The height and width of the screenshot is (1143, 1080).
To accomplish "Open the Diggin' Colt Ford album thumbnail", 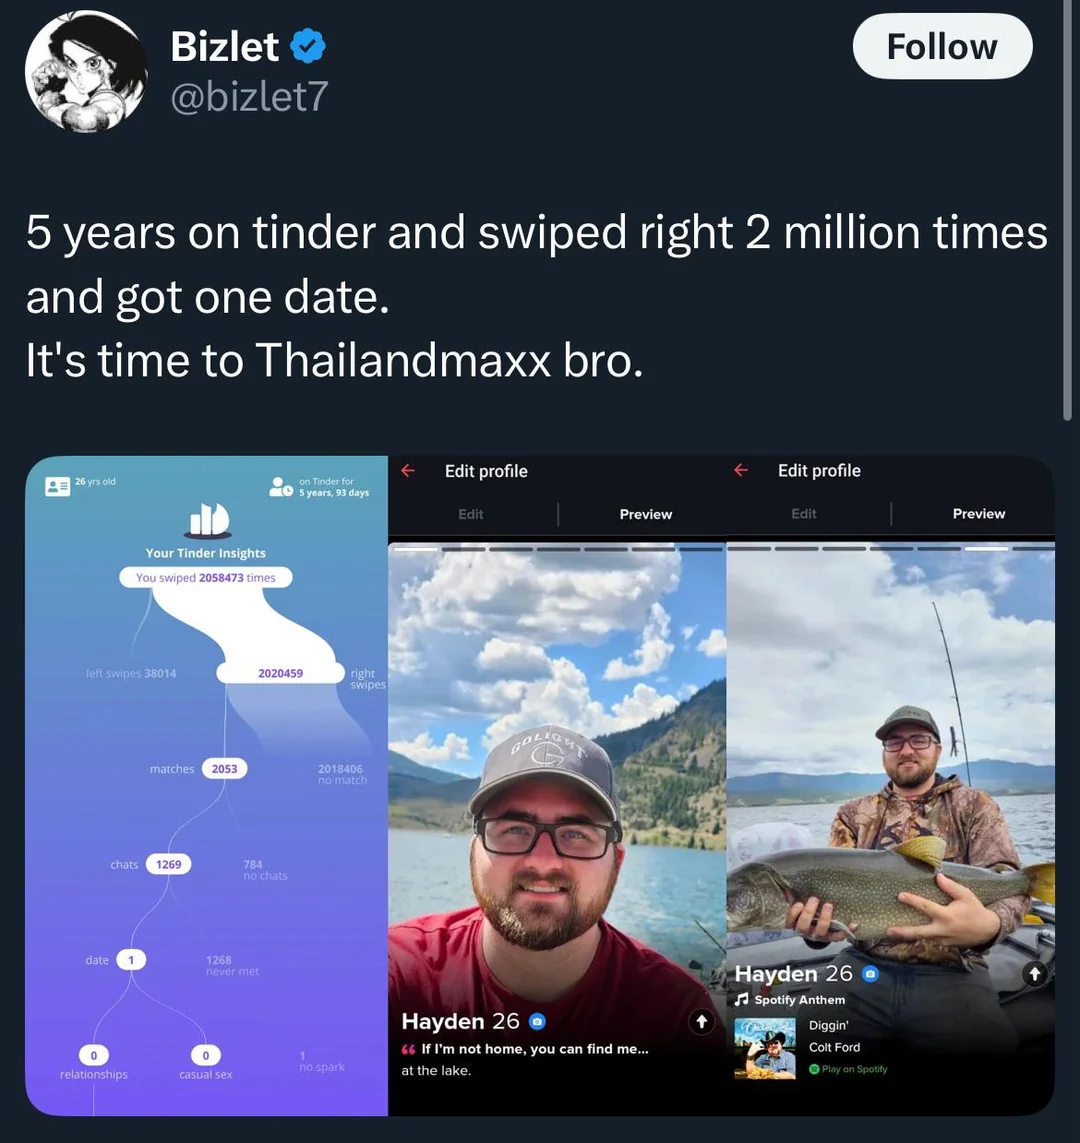I will coord(764,1048).
